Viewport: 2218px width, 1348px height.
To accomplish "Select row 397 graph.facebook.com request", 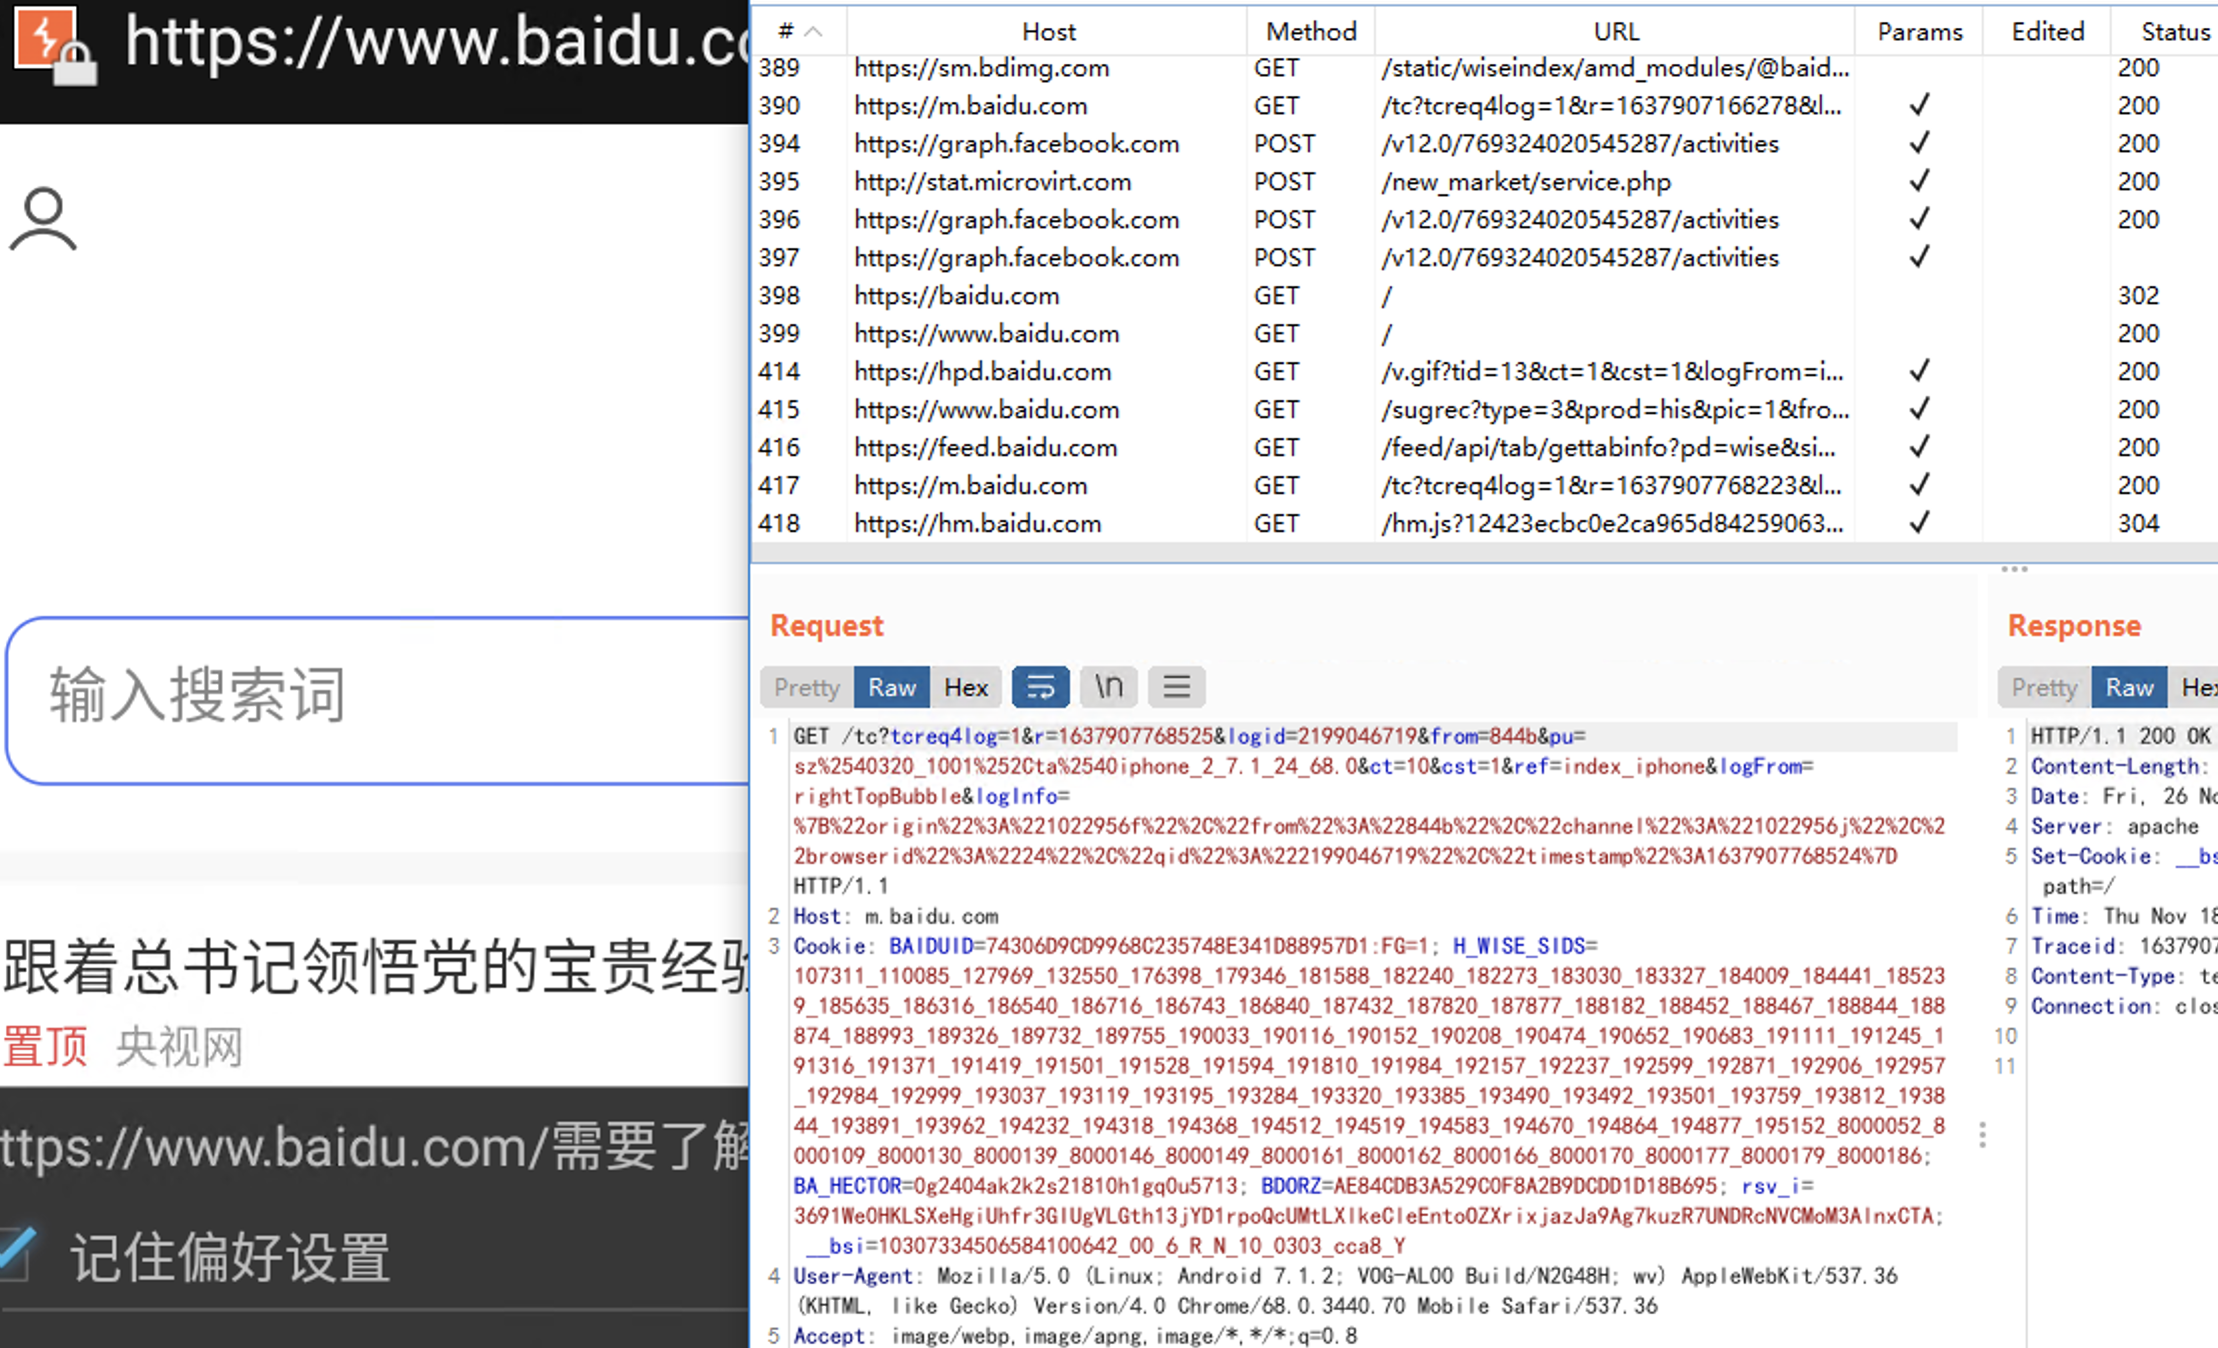I will pos(1484,258).
